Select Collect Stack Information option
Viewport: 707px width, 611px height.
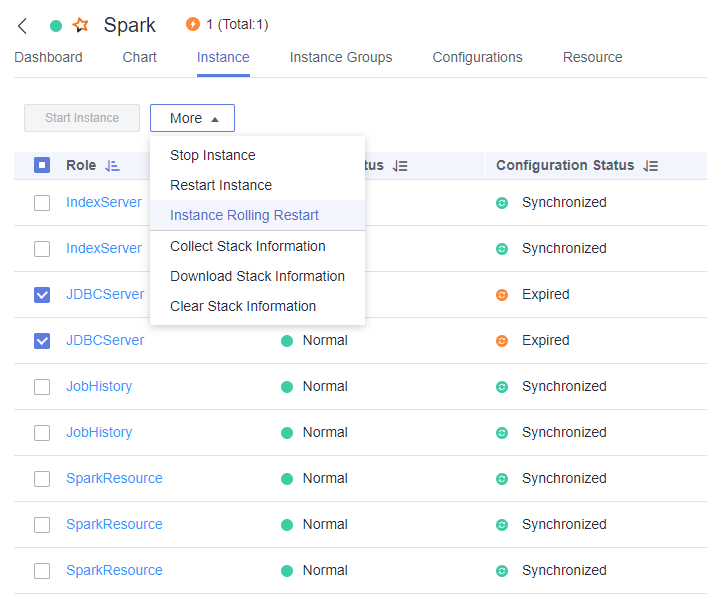[257, 246]
